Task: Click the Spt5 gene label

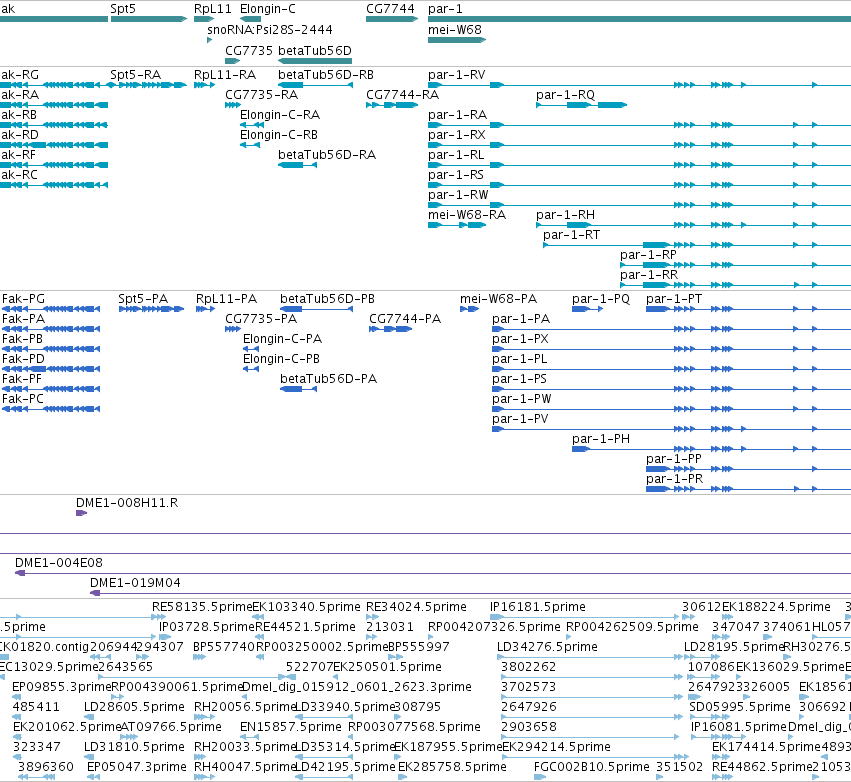Action: pyautogui.click(x=123, y=9)
